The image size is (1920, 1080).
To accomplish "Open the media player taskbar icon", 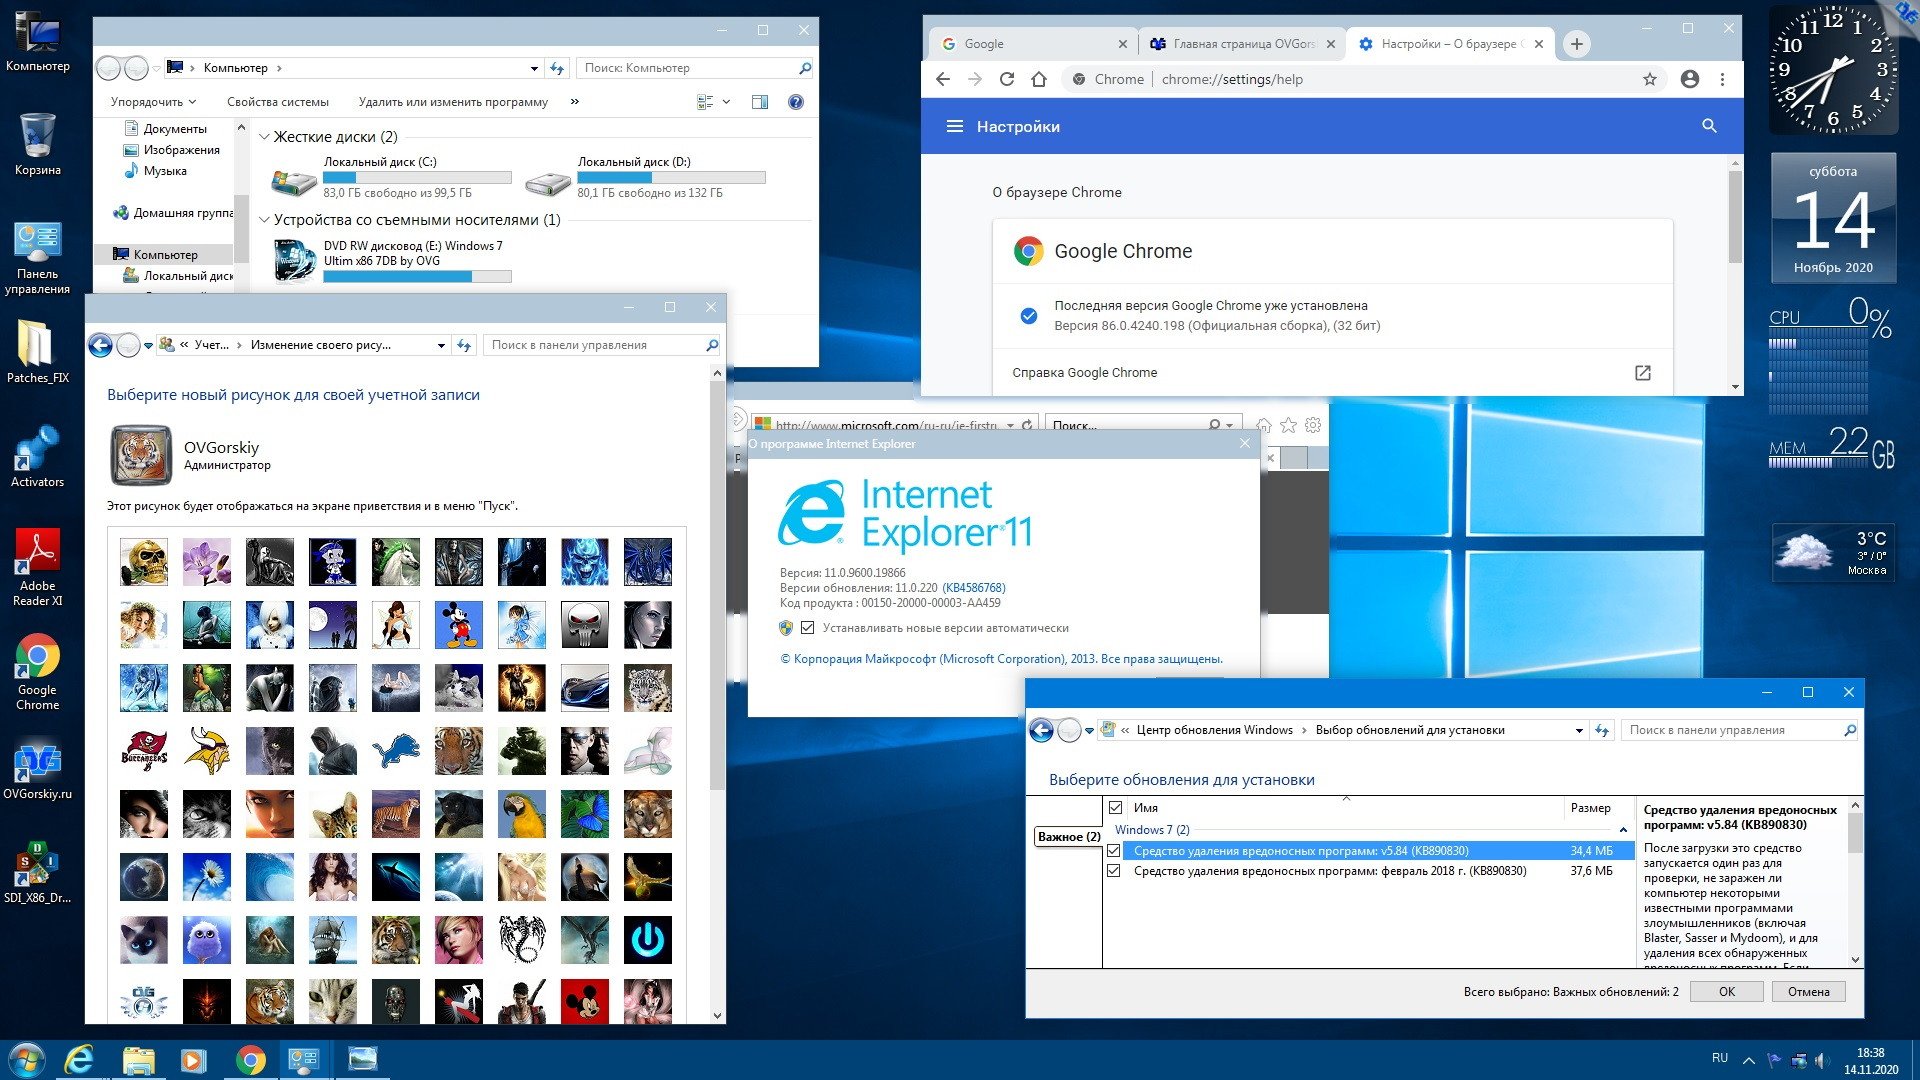I will 193,1060.
